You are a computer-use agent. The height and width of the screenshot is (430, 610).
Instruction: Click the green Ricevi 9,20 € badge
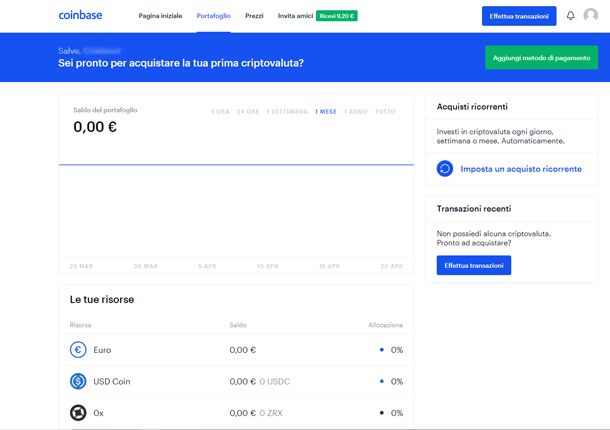337,16
